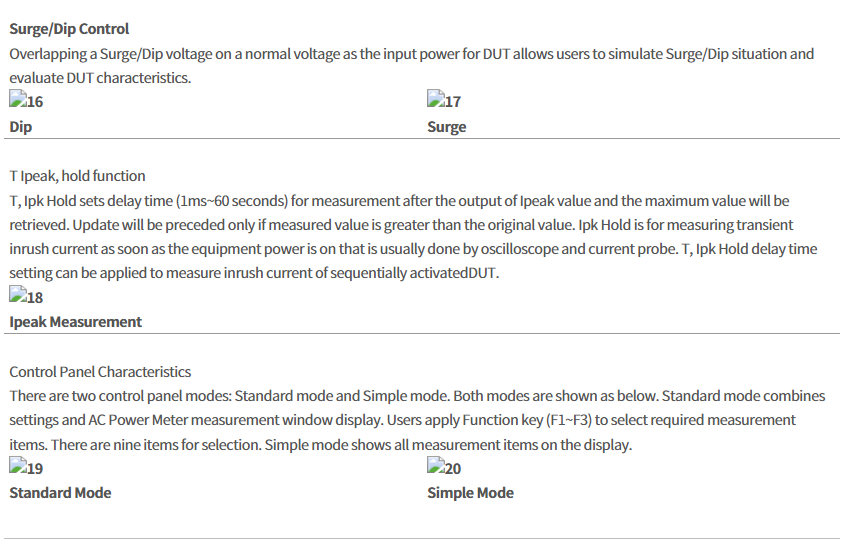The height and width of the screenshot is (547, 843).
Task: Select the broken image numbered 19
Action: 26,467
